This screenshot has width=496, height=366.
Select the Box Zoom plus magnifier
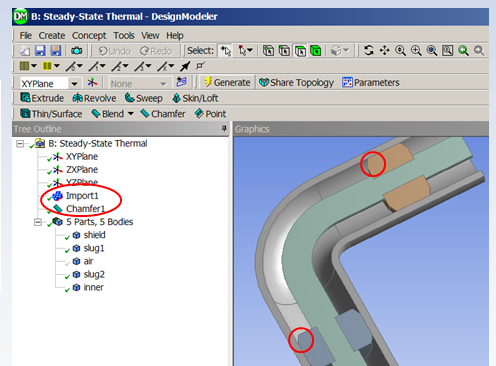point(416,51)
